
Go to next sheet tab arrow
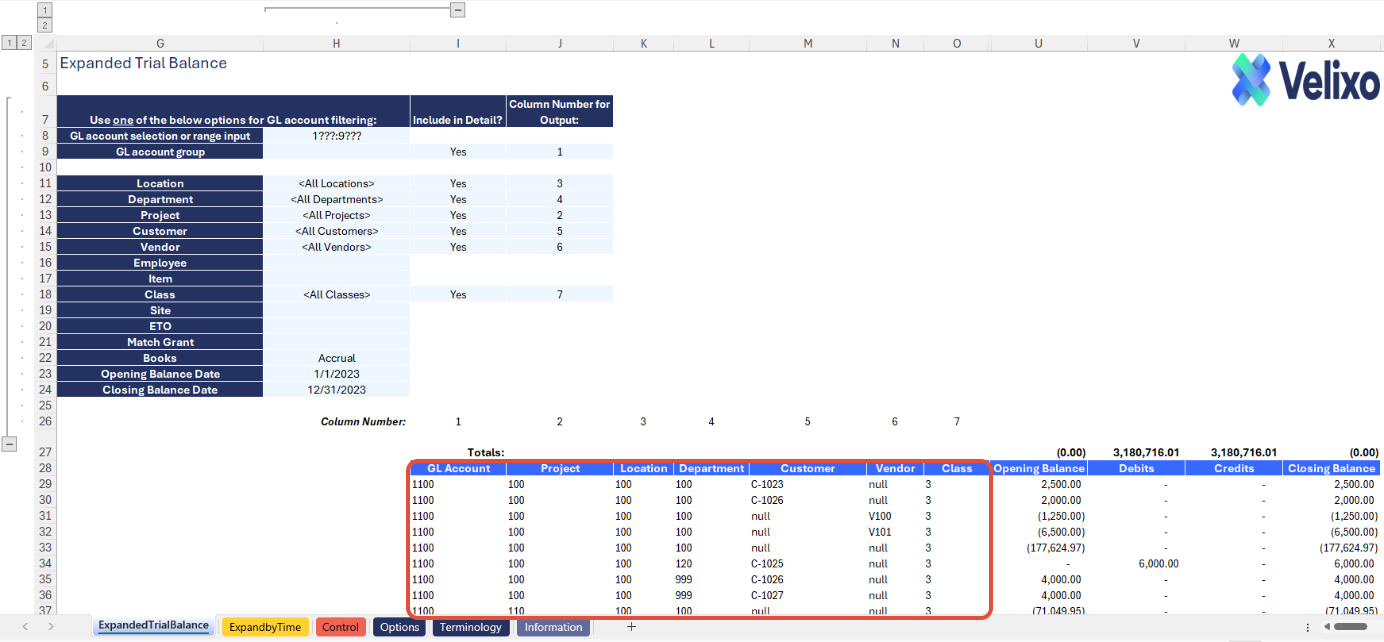point(50,627)
